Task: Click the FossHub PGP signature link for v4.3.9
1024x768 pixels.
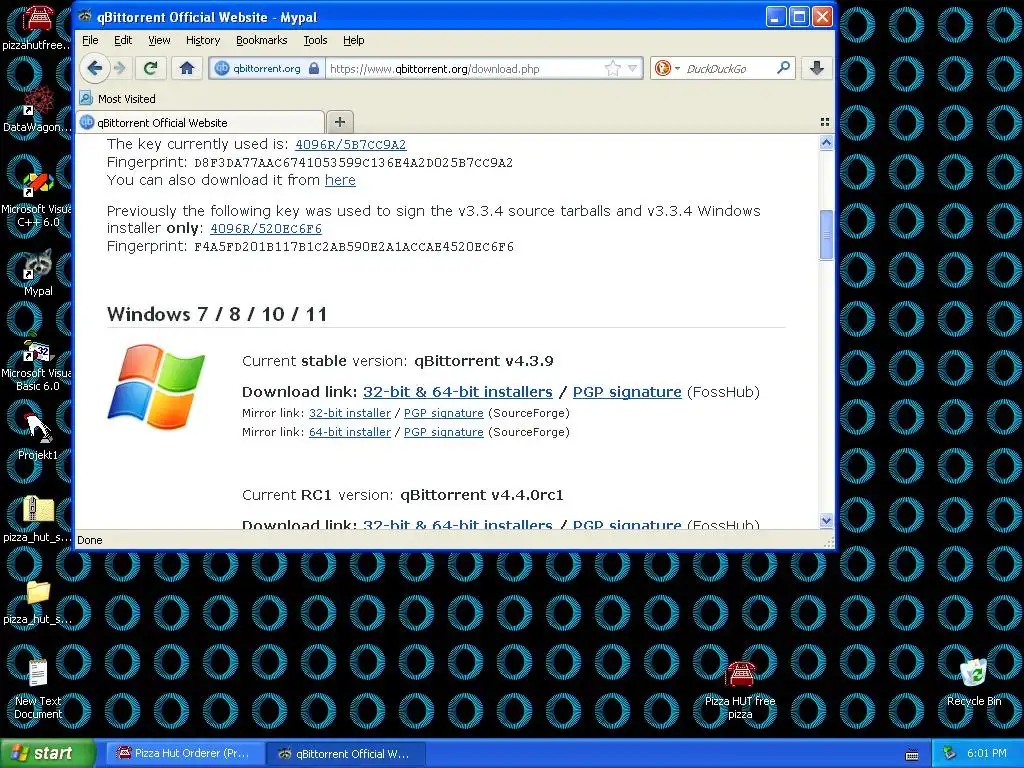Action: (627, 392)
